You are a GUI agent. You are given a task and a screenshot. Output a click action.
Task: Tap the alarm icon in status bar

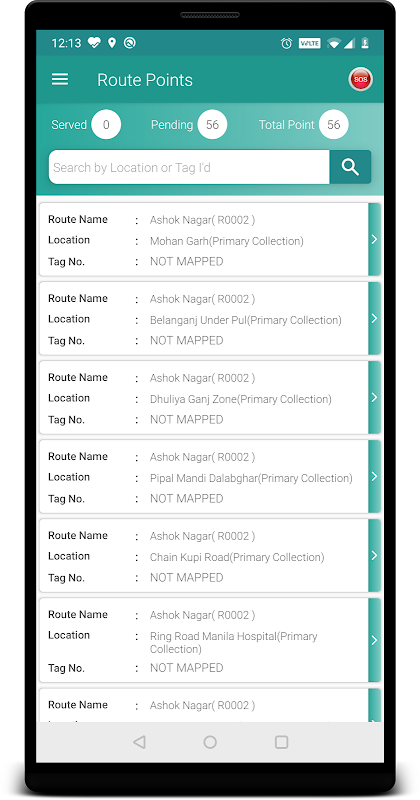click(286, 43)
